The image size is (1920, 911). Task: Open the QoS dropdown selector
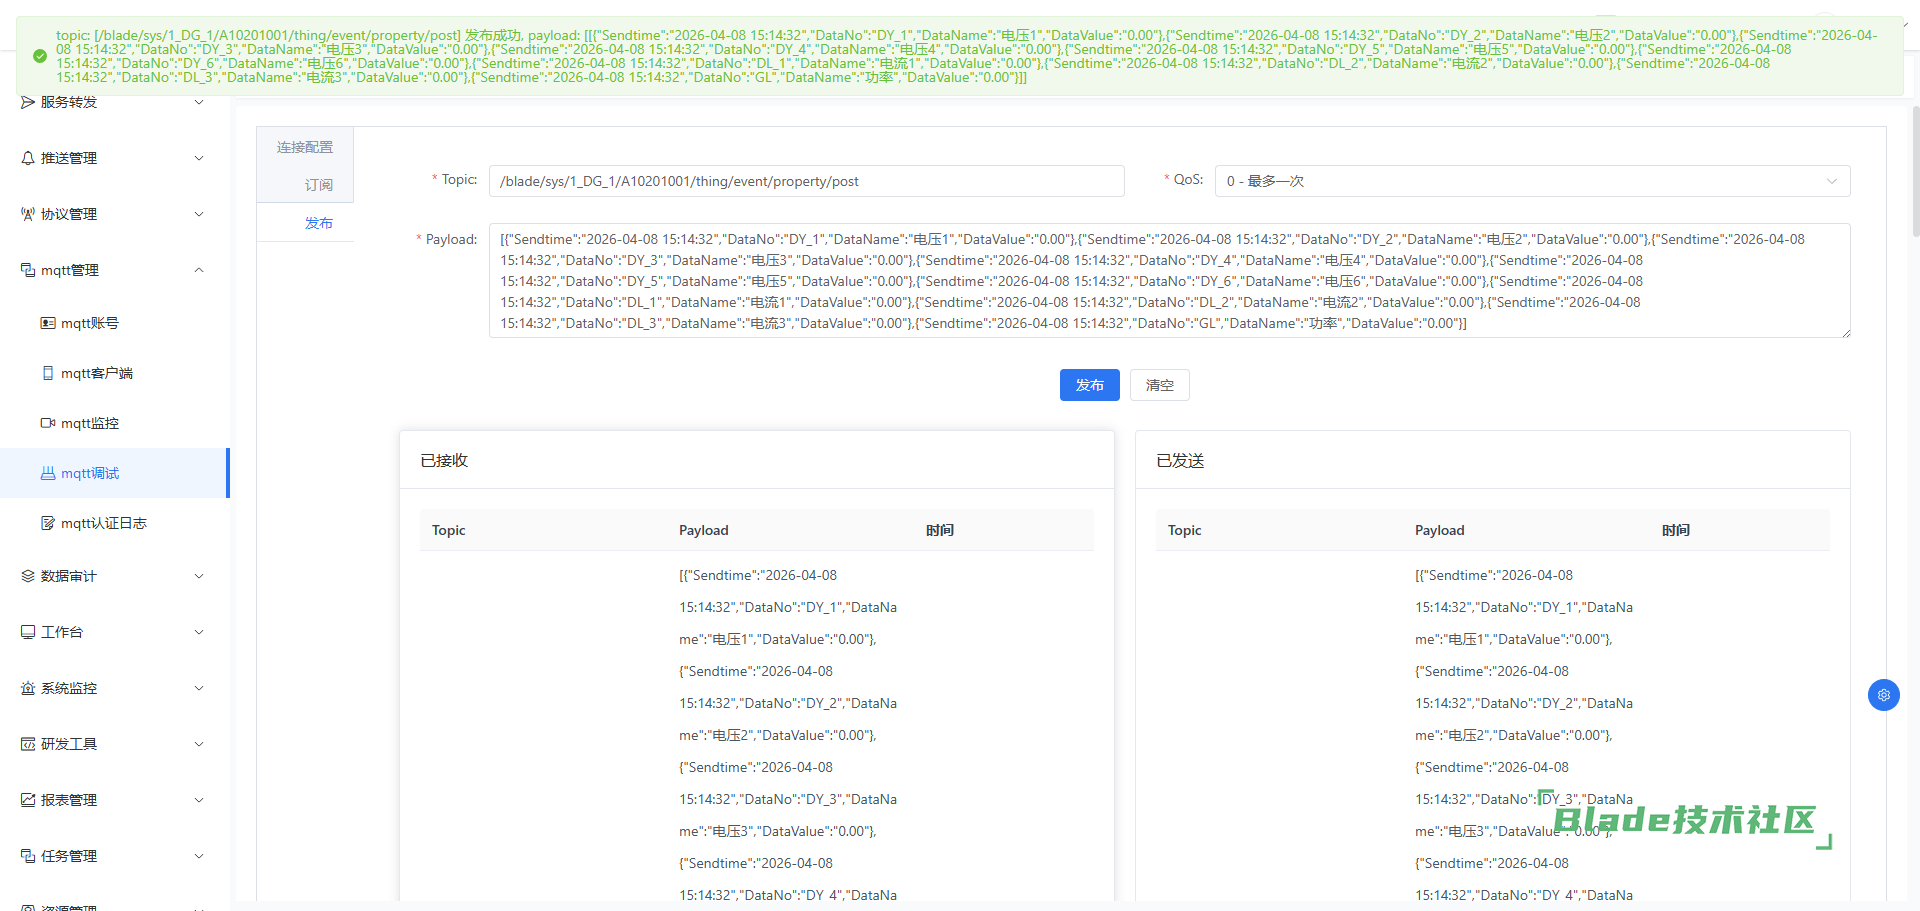[1531, 181]
